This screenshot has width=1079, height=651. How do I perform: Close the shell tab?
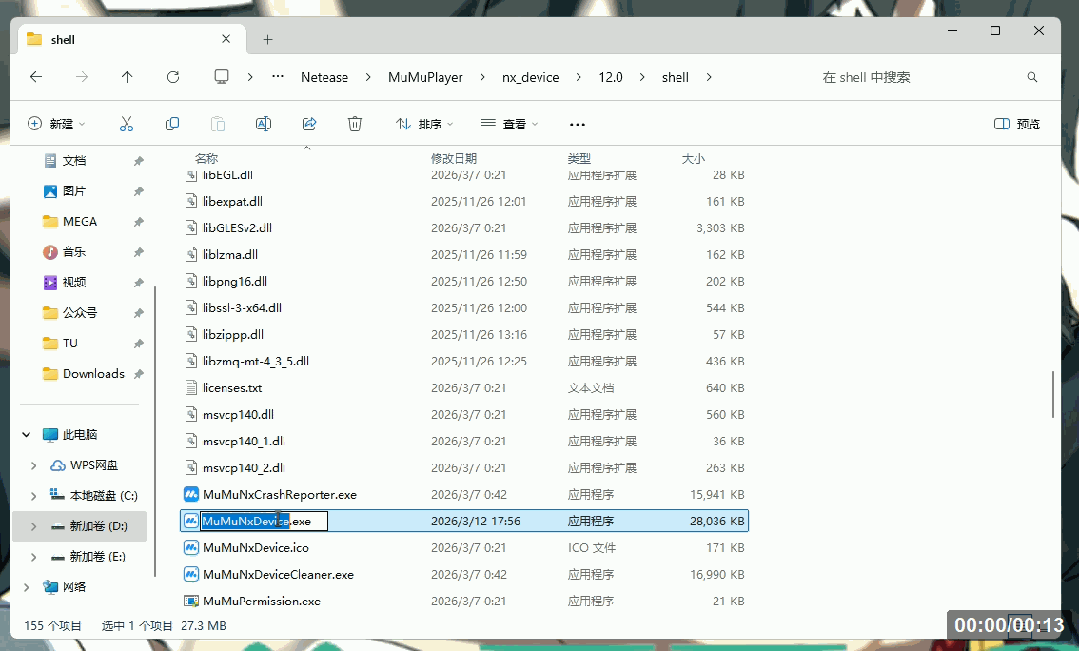click(x=226, y=39)
